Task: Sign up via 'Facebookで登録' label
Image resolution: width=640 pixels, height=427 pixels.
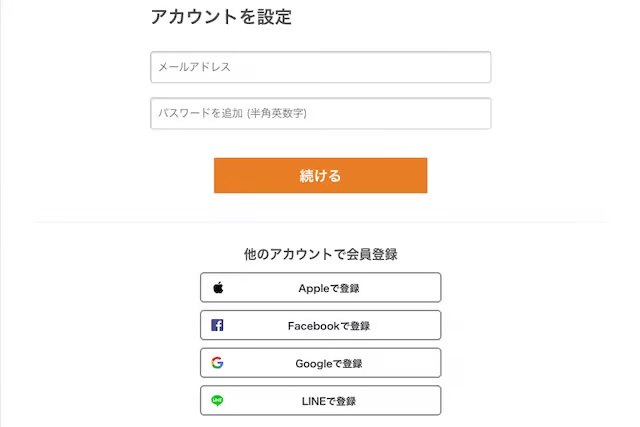Action: [328, 326]
